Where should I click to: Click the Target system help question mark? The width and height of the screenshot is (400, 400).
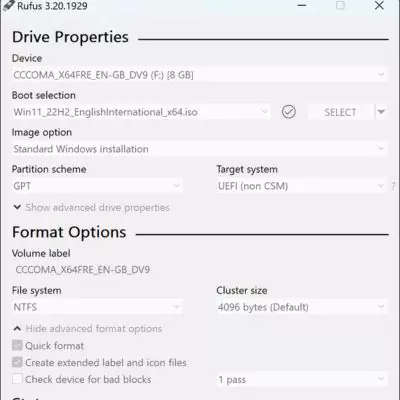point(394,186)
